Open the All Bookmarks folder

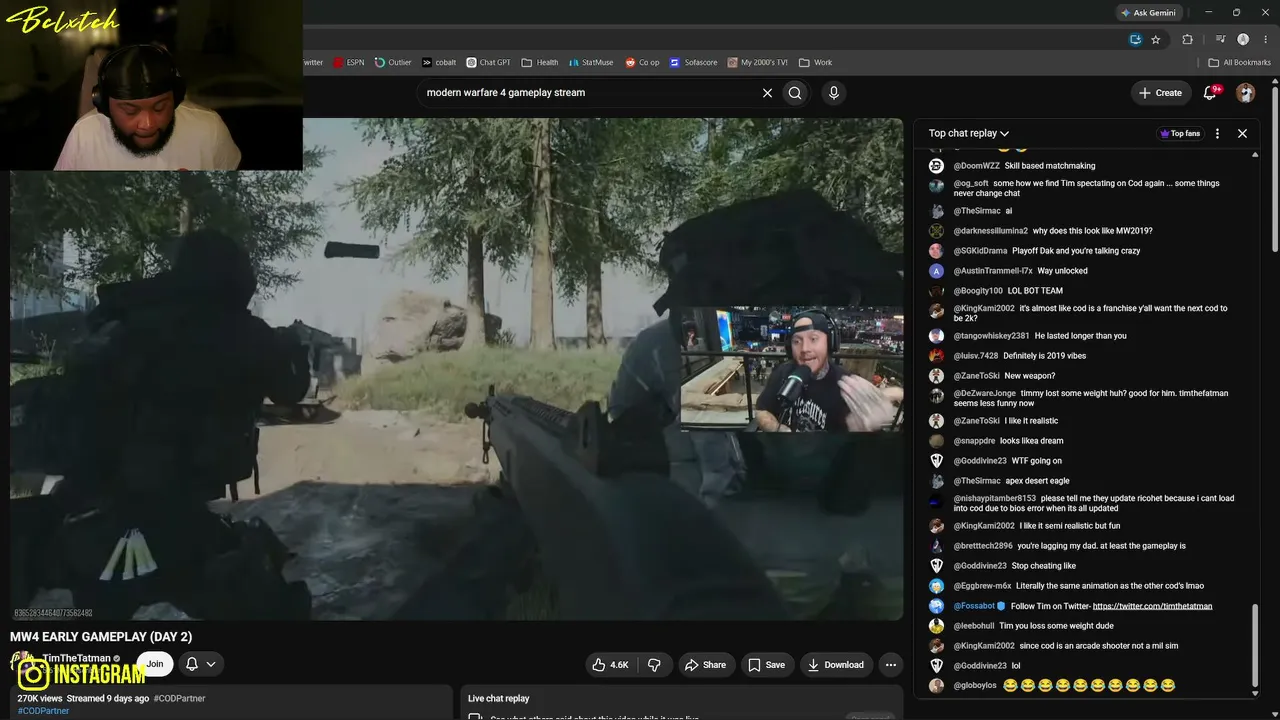point(1240,62)
